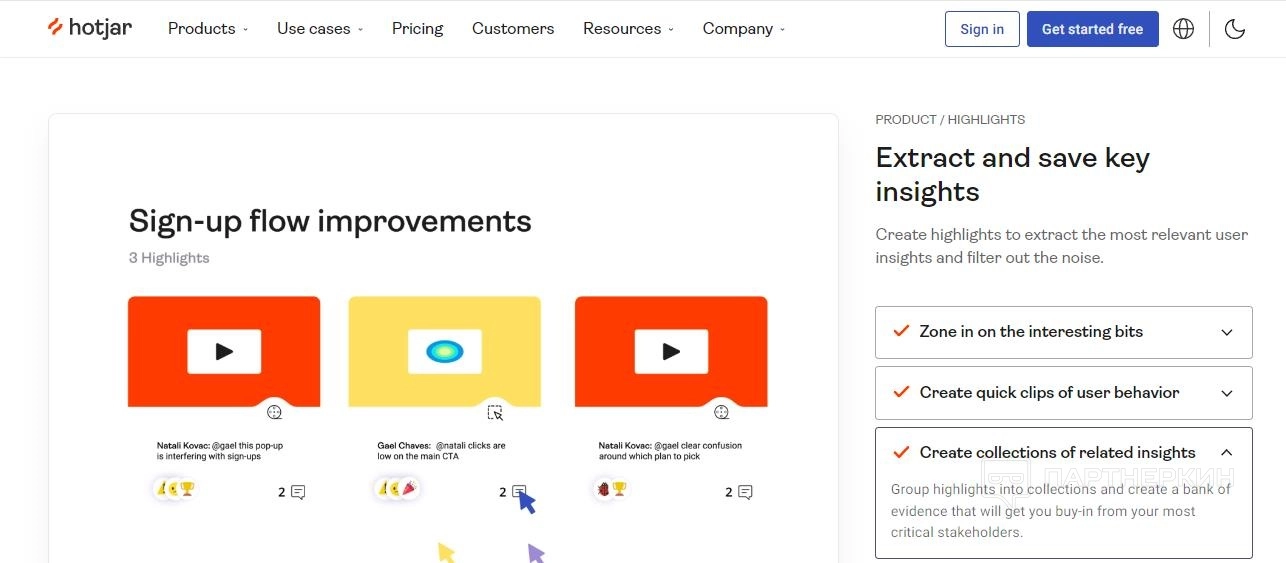The height and width of the screenshot is (563, 1286).
Task: Expand 'Create quick clips of user behavior'
Action: pos(1063,392)
